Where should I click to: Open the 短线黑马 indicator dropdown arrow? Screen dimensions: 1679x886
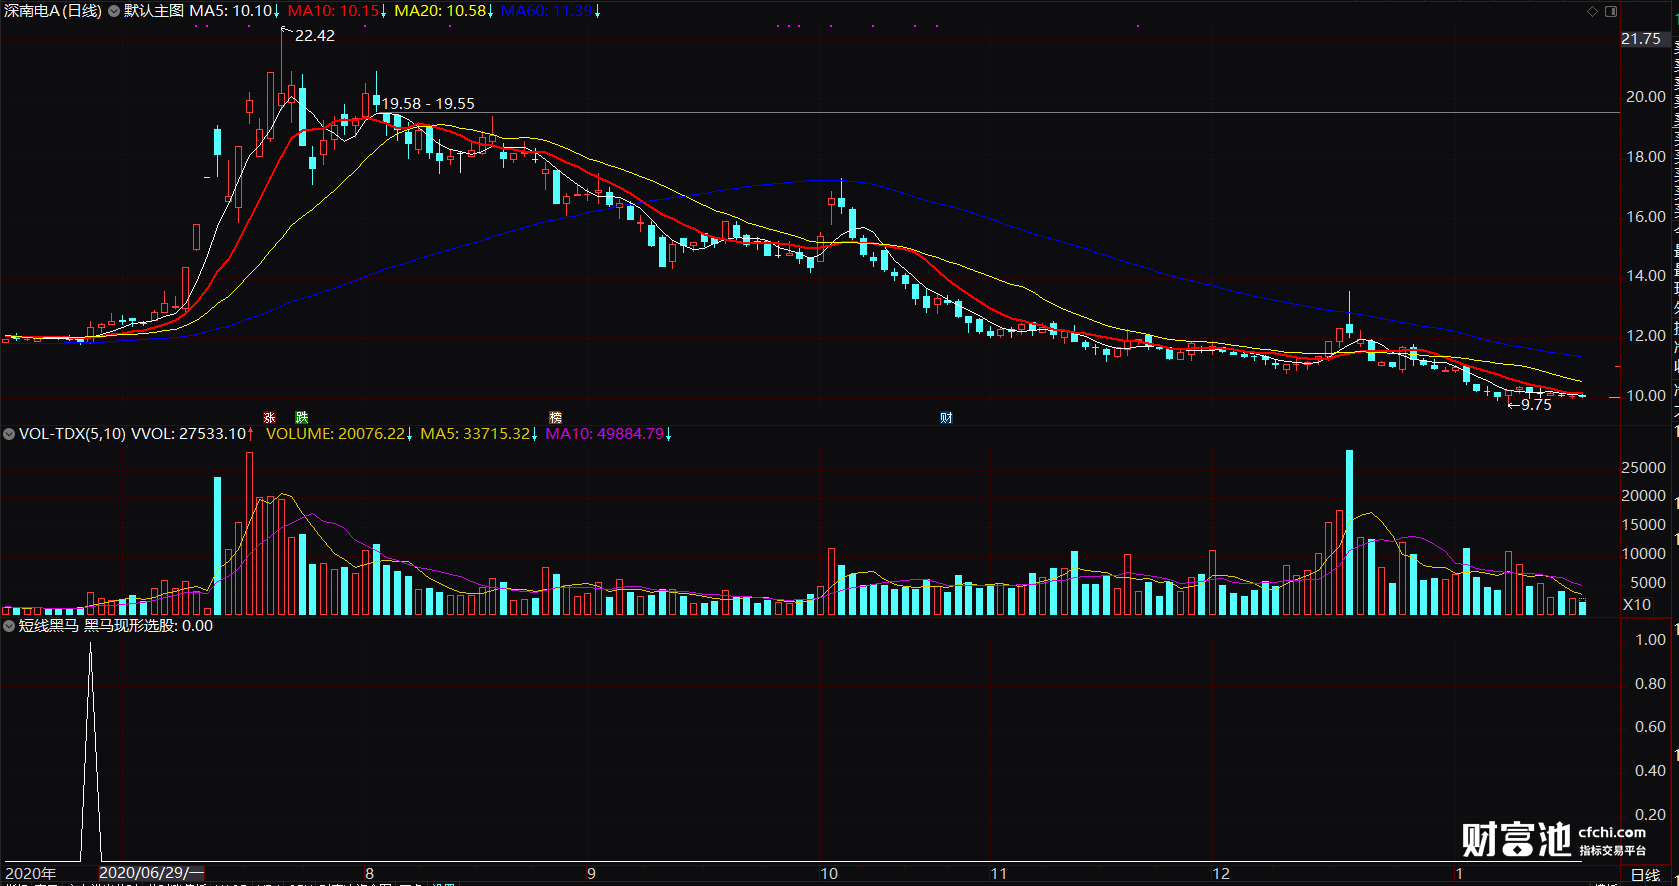(9, 626)
